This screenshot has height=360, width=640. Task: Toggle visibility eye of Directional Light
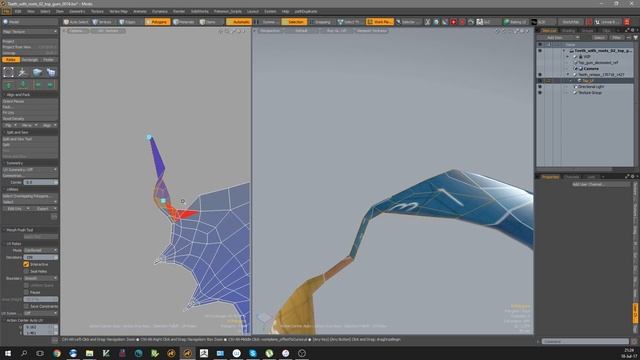click(x=540, y=87)
